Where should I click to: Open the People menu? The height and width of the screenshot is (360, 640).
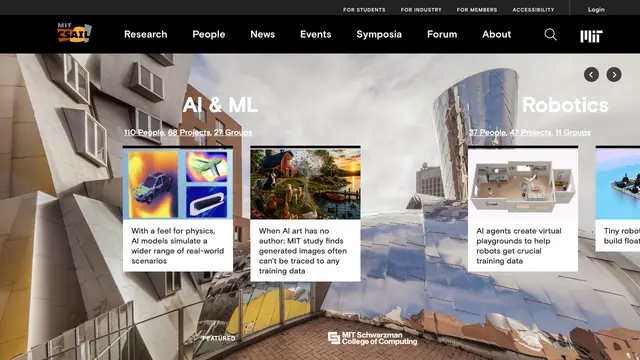(209, 34)
